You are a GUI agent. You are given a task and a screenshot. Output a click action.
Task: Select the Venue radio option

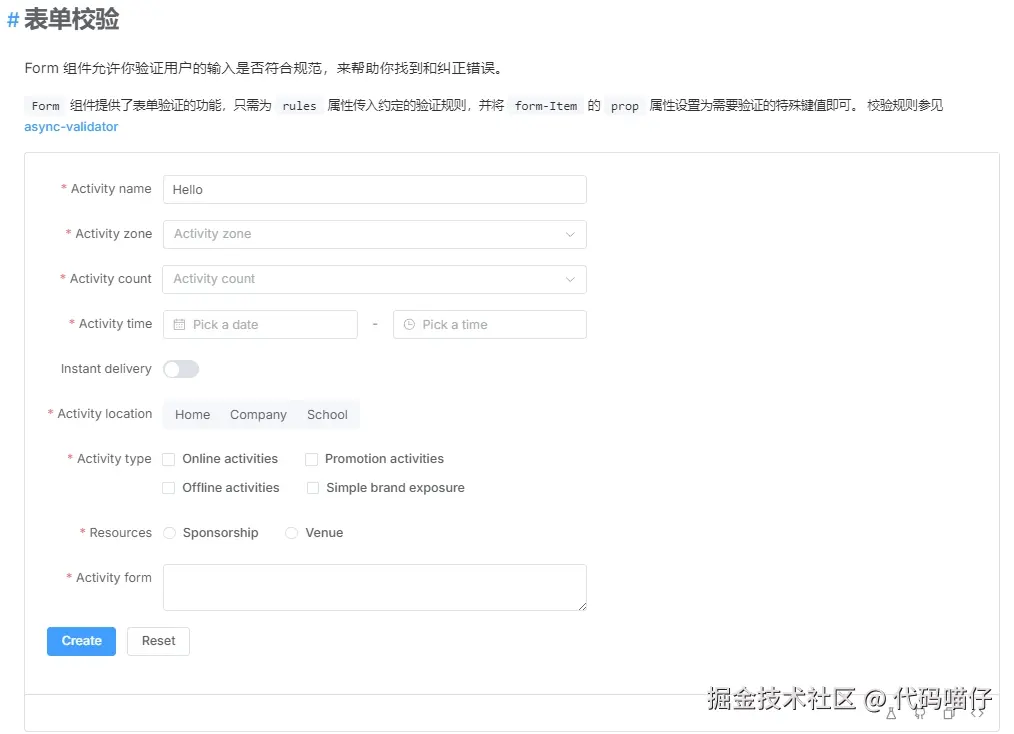[291, 533]
